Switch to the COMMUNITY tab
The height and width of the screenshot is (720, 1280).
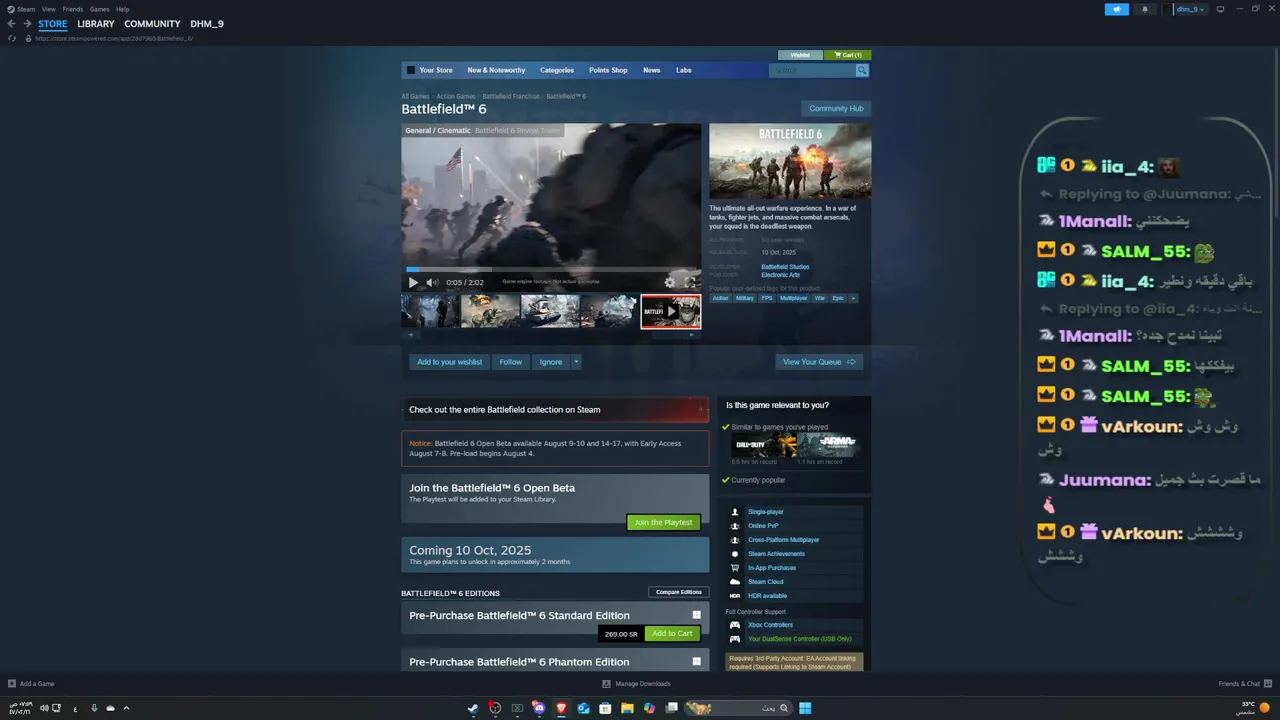152,24
